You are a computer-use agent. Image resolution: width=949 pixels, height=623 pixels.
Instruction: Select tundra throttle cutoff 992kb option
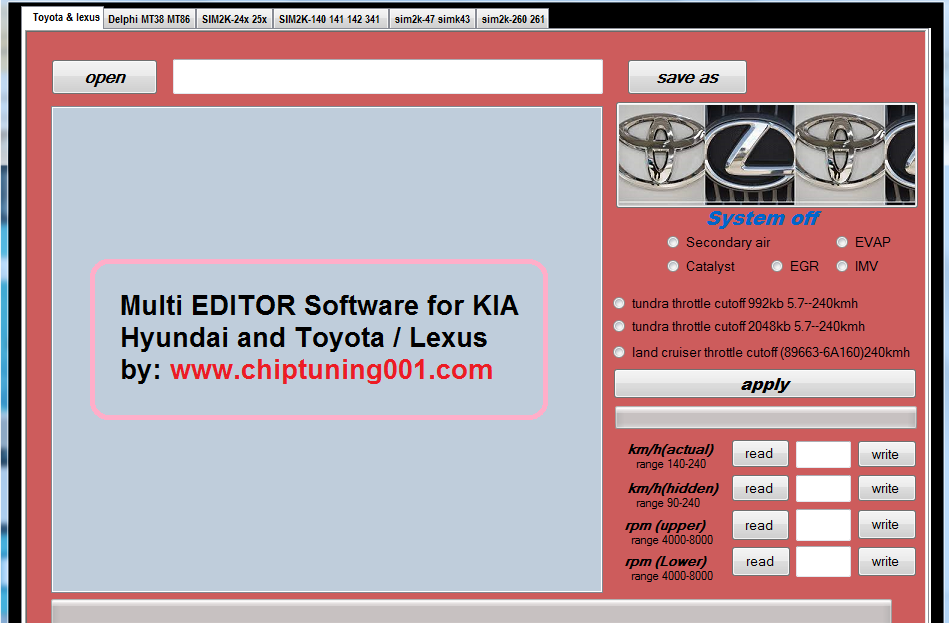620,304
